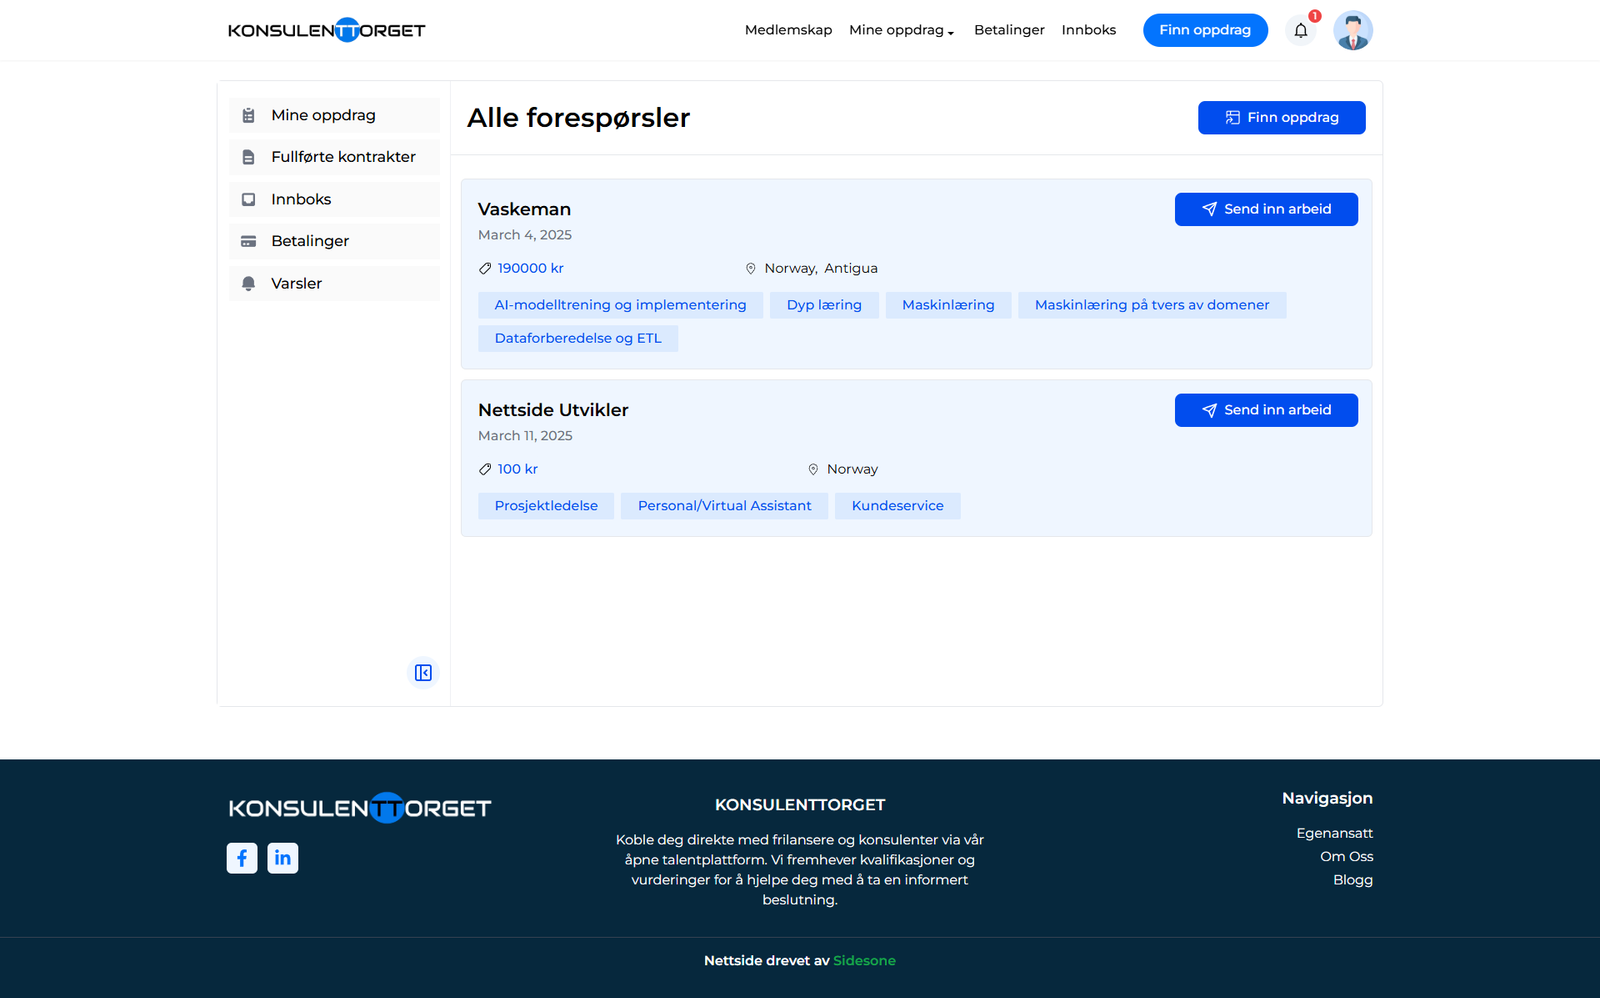Click the Varsler bell icon in sidebar
Screen dimensions: 1600x998
pyautogui.click(x=249, y=284)
